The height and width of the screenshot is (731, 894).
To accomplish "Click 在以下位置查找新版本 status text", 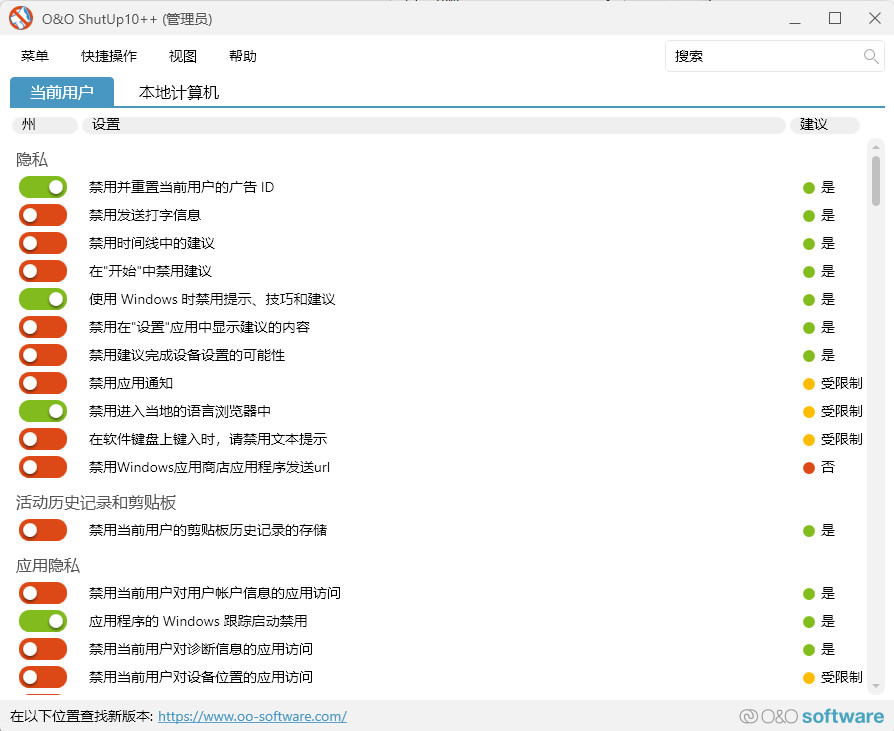I will click(x=82, y=716).
